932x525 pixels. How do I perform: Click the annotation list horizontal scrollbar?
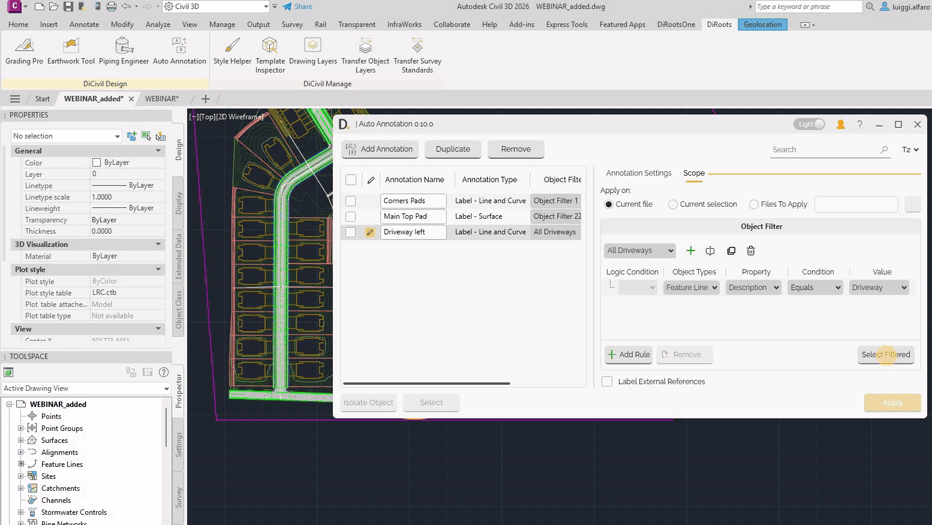click(426, 383)
